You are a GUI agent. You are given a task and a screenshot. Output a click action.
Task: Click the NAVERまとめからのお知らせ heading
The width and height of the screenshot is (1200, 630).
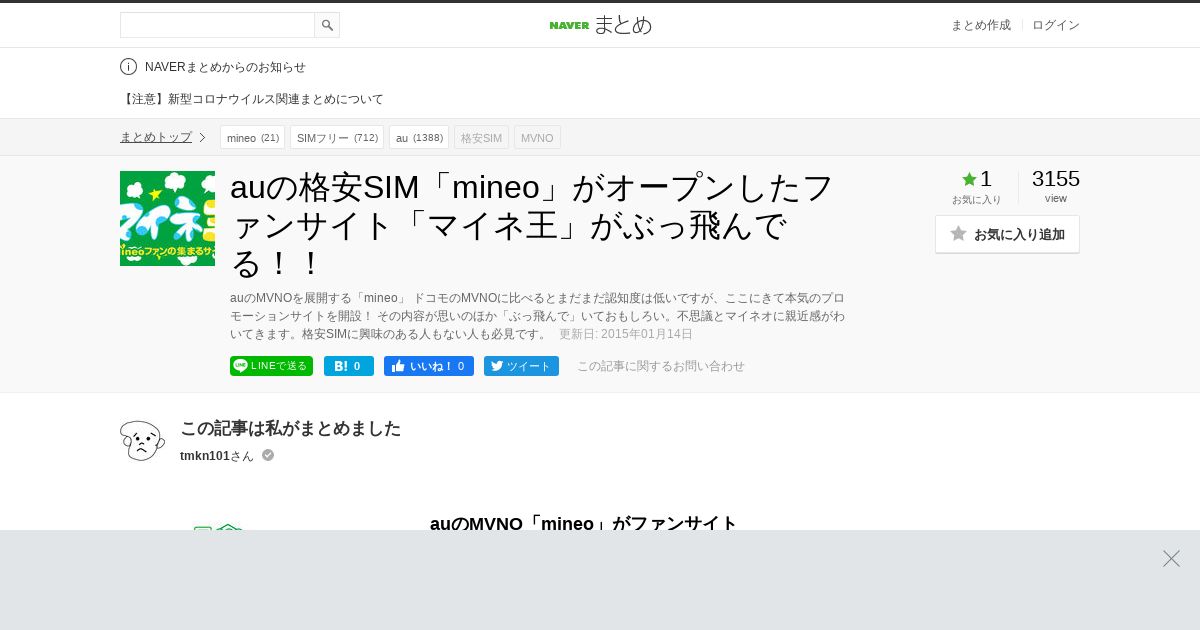tap(225, 67)
